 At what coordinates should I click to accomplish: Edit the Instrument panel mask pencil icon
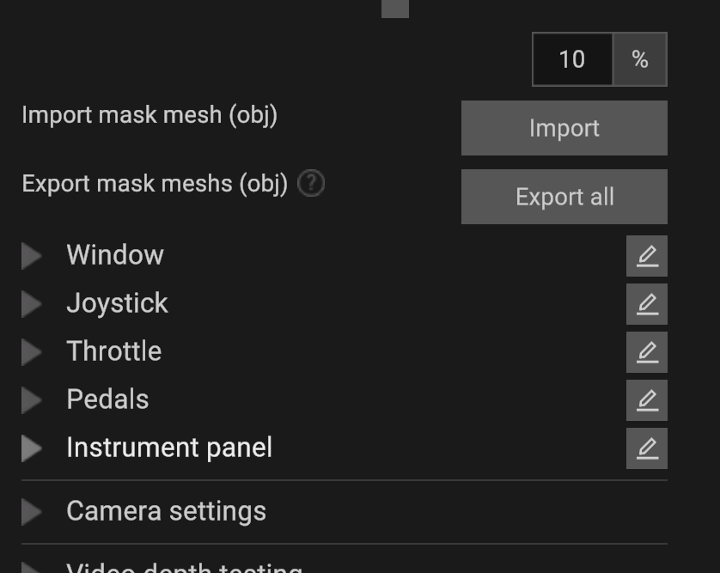[x=647, y=448]
